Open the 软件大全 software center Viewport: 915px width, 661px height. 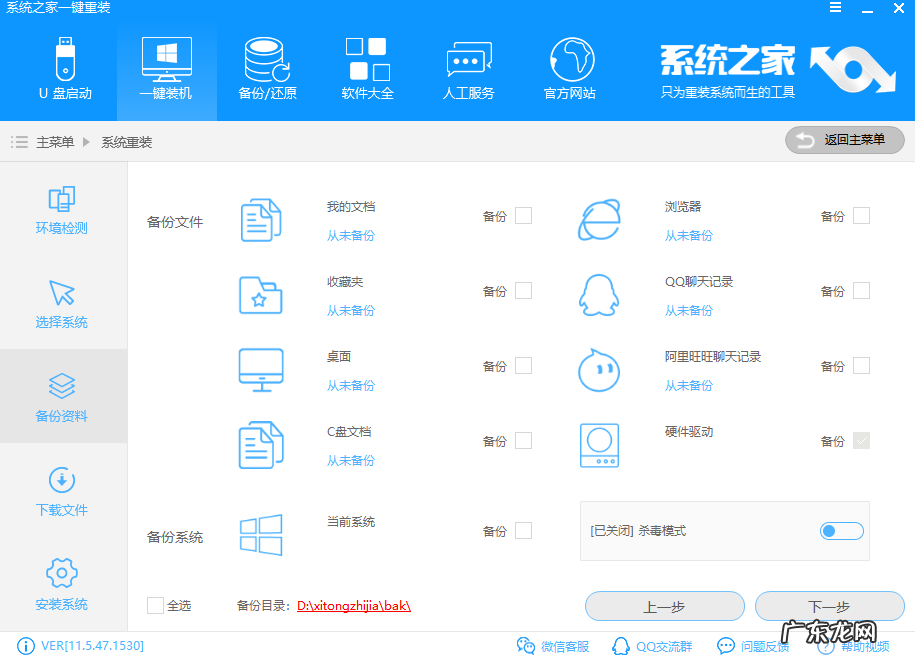pos(366,66)
